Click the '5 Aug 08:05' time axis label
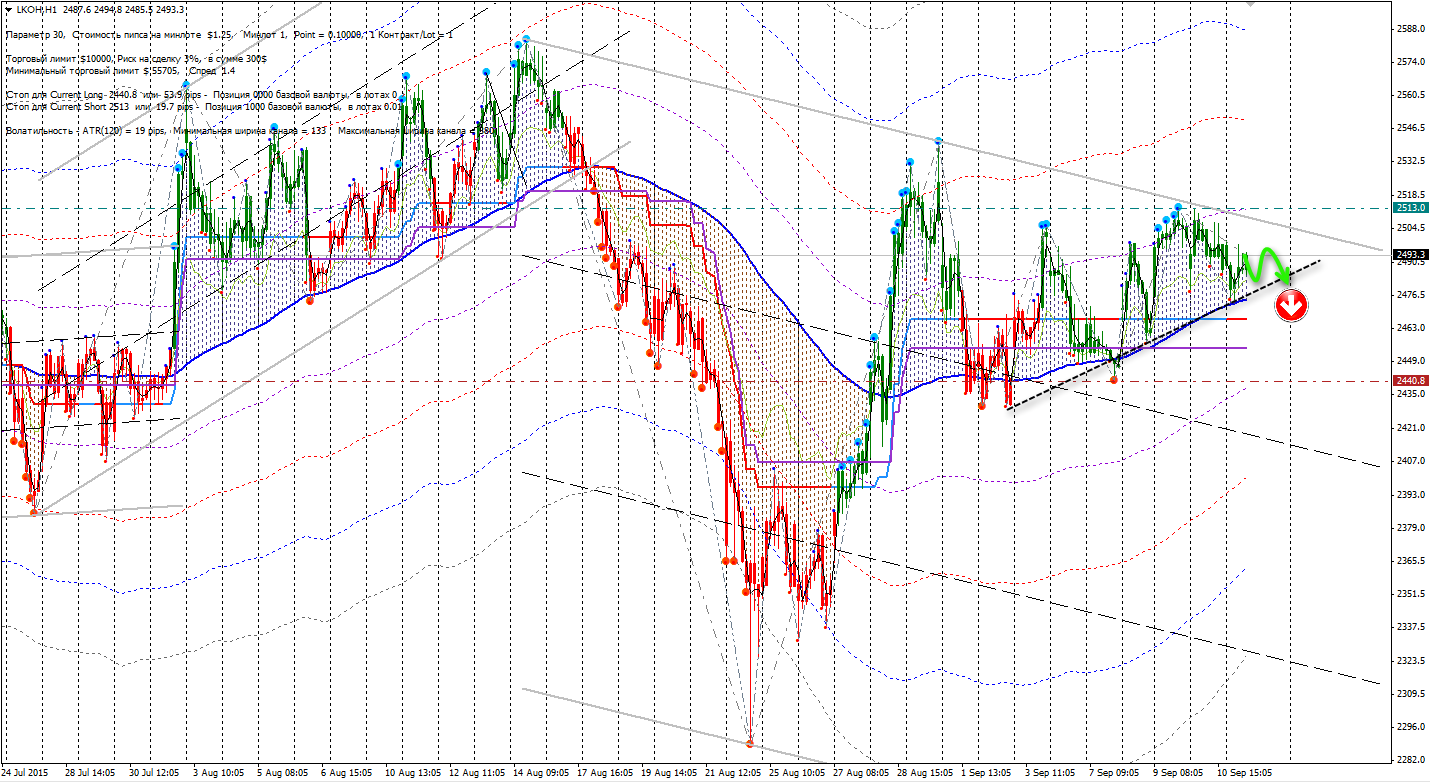Viewport: 1430px width, 782px height. tap(283, 773)
